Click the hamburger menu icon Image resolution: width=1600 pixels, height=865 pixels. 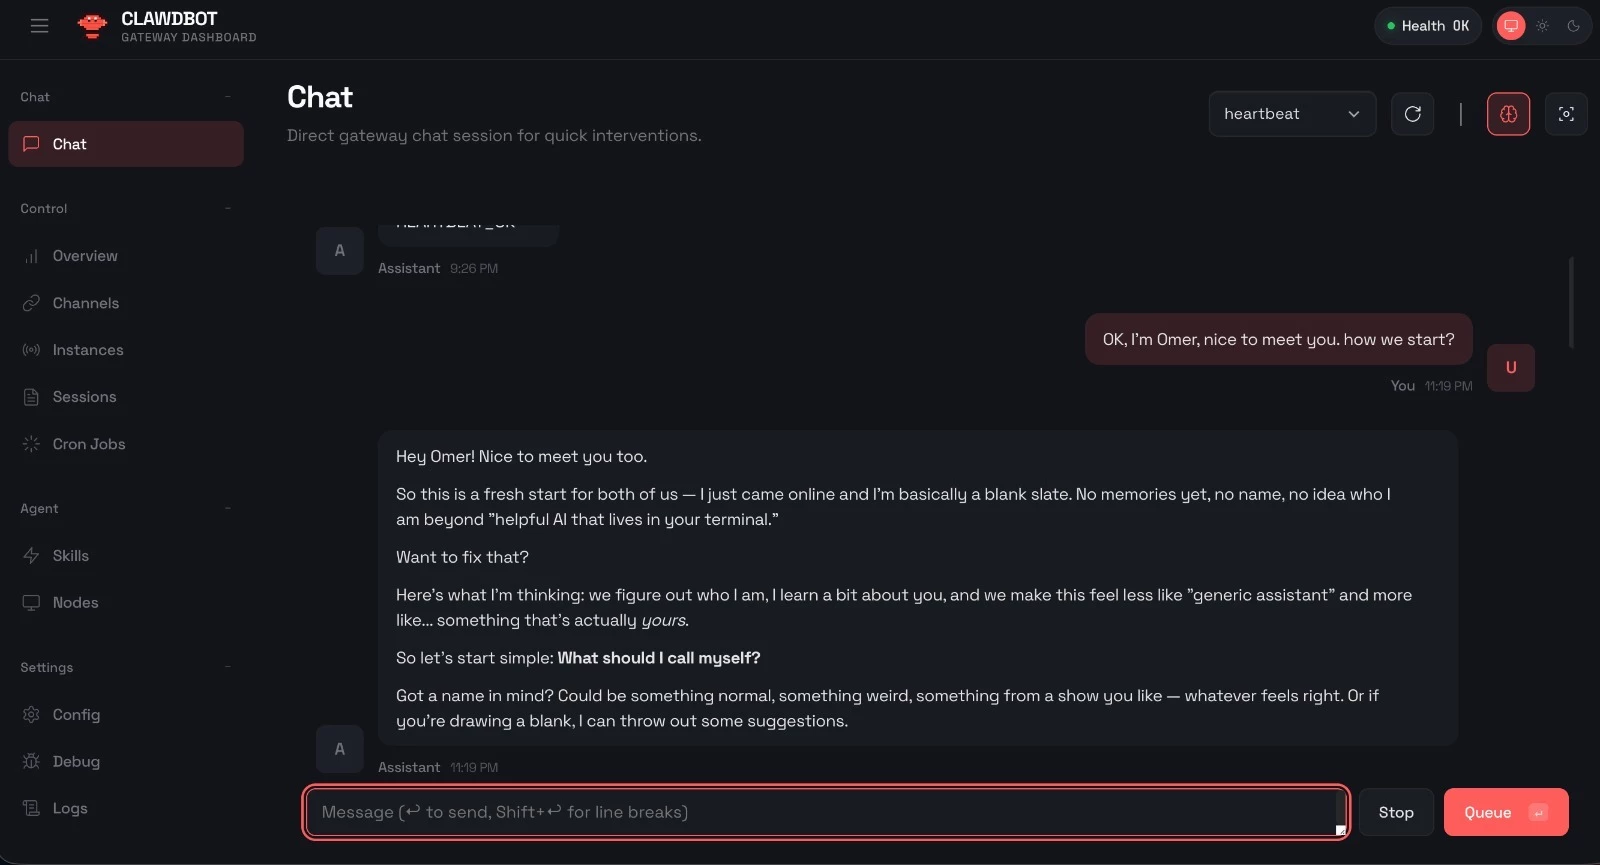pyautogui.click(x=39, y=26)
